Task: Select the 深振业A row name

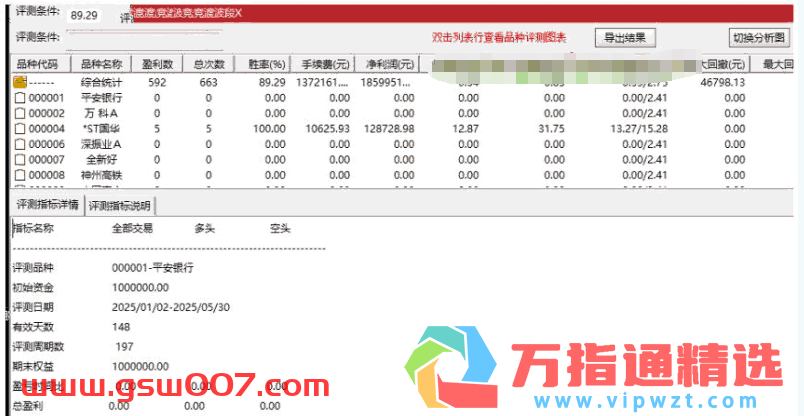Action: 102,145
